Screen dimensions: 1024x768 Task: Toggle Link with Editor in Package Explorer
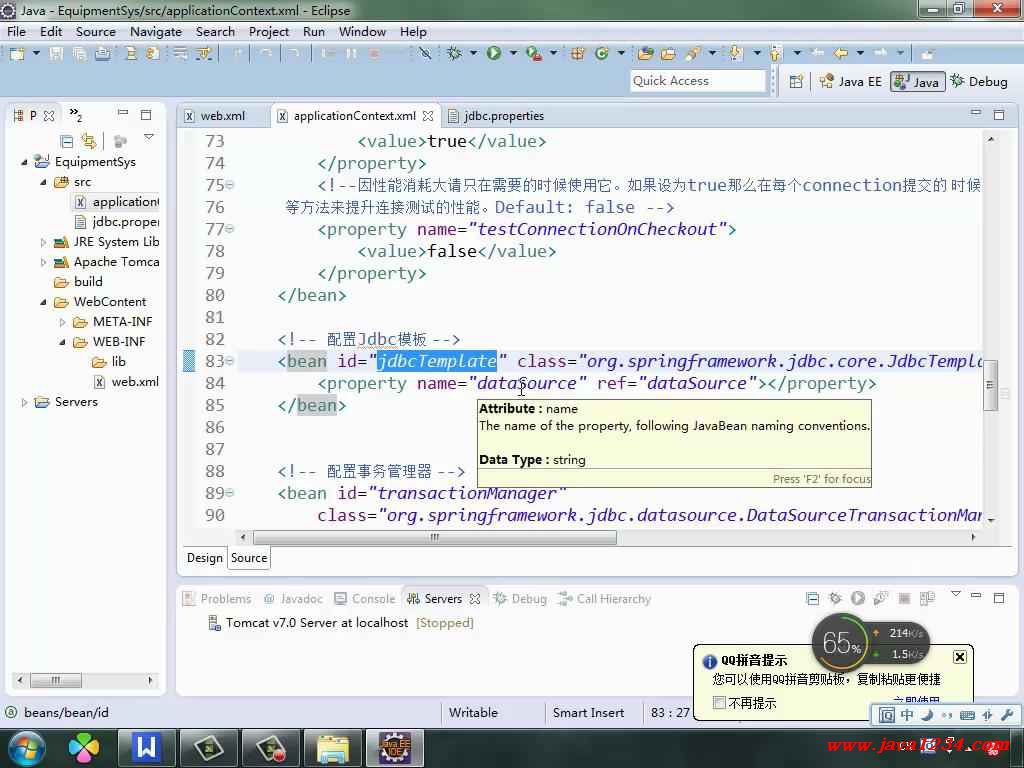tap(88, 141)
